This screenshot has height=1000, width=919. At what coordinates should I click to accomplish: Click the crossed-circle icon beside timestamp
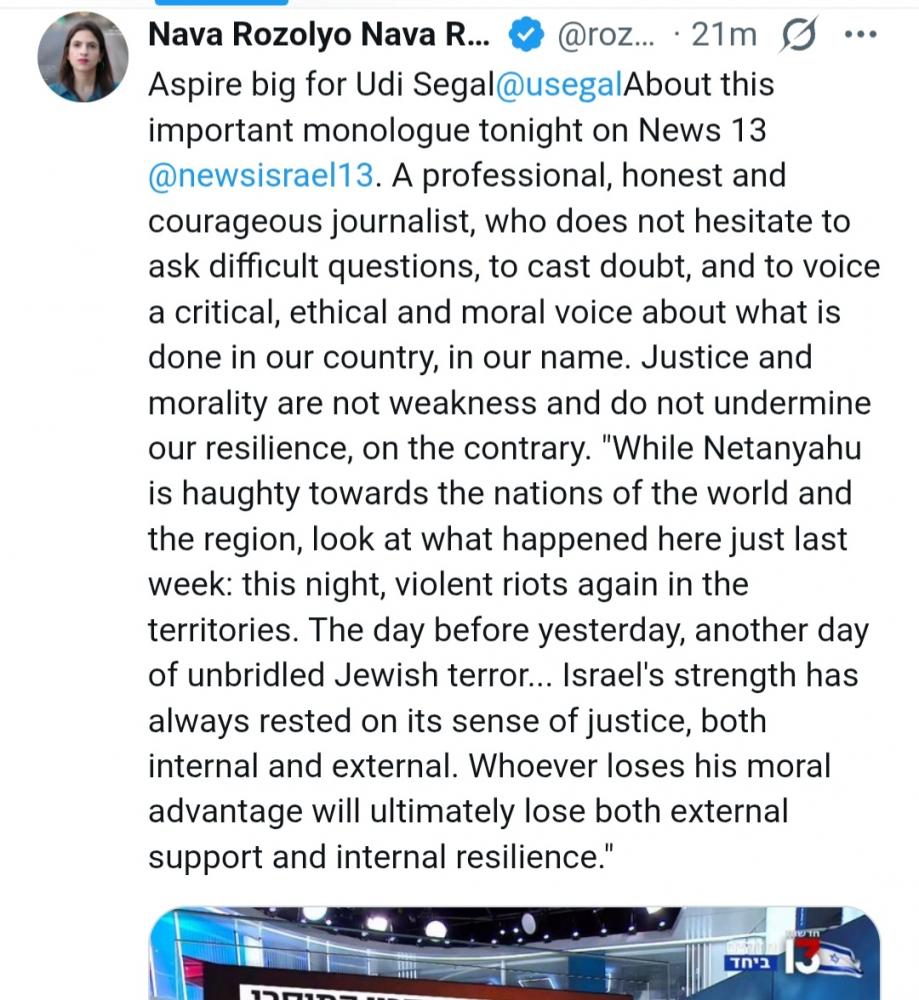coord(794,36)
